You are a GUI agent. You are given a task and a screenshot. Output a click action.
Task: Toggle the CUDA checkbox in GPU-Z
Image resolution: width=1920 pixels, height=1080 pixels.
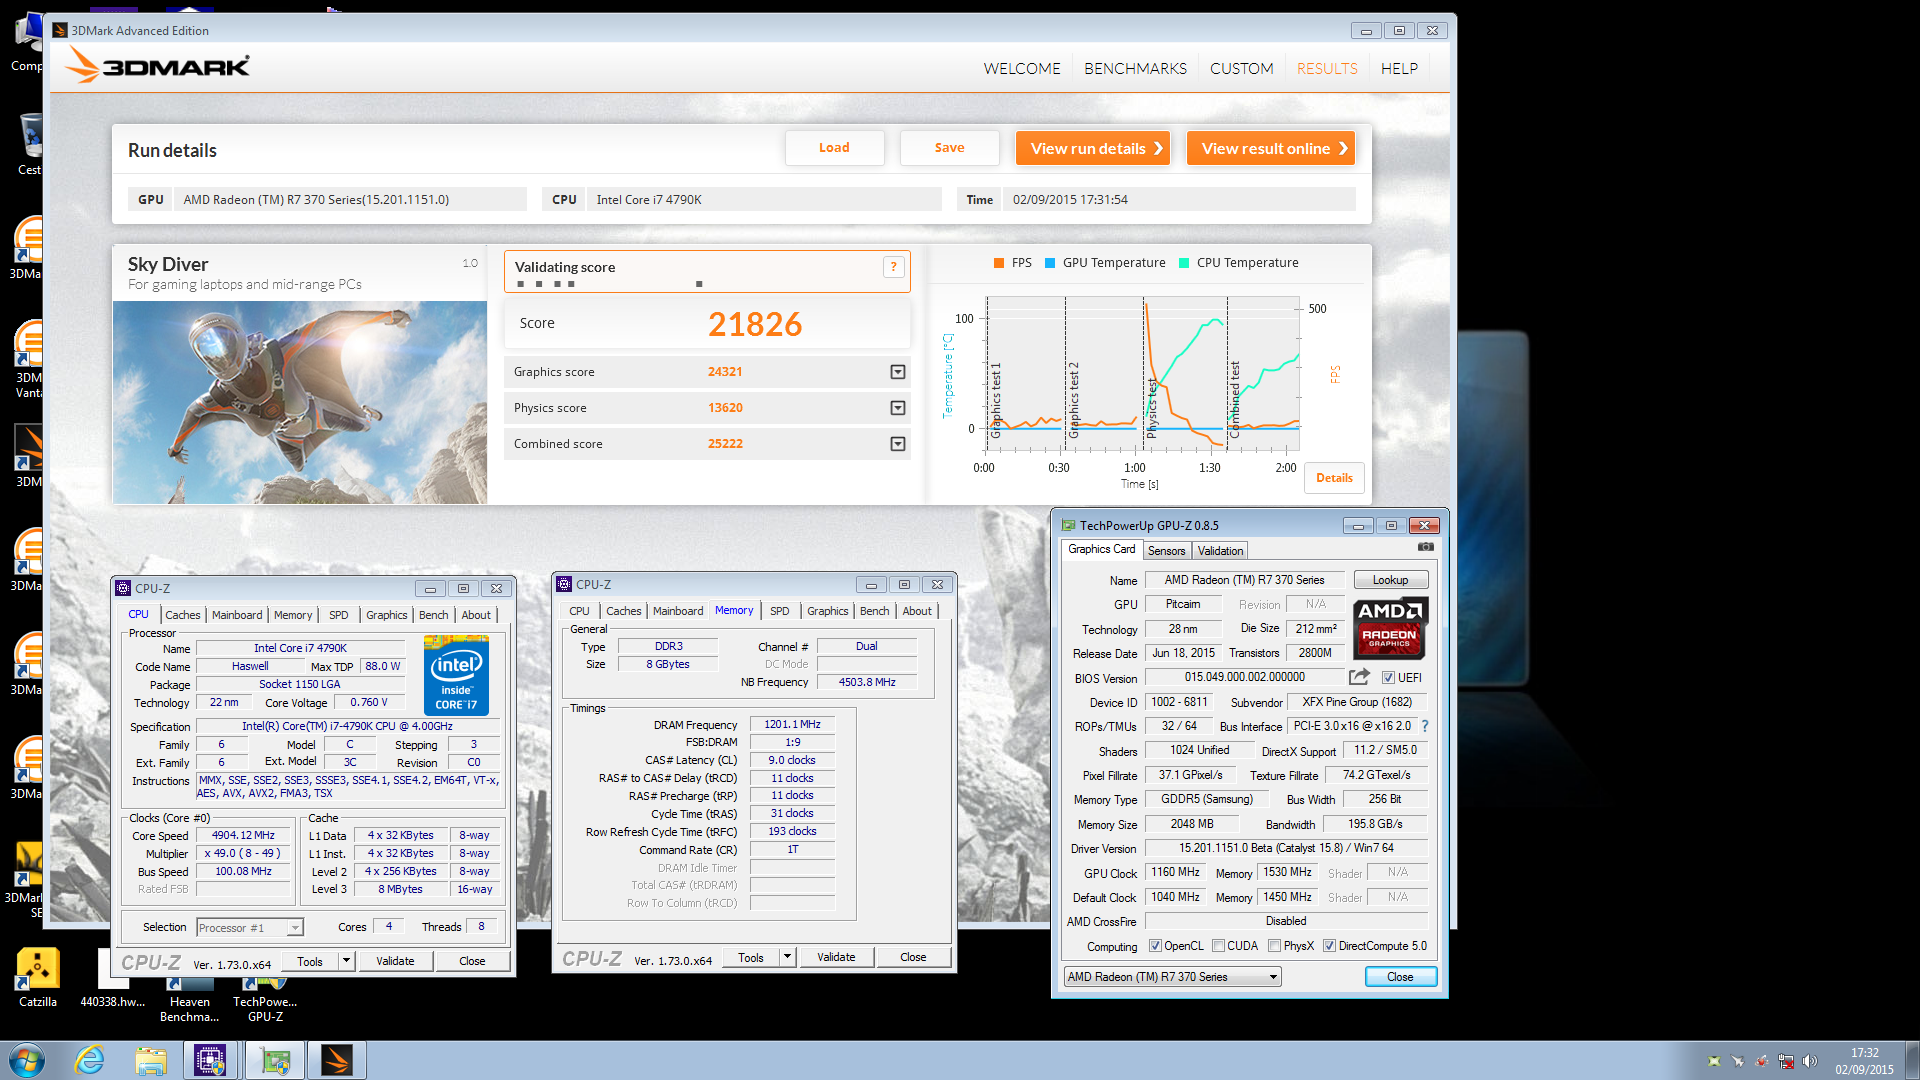tap(1218, 946)
